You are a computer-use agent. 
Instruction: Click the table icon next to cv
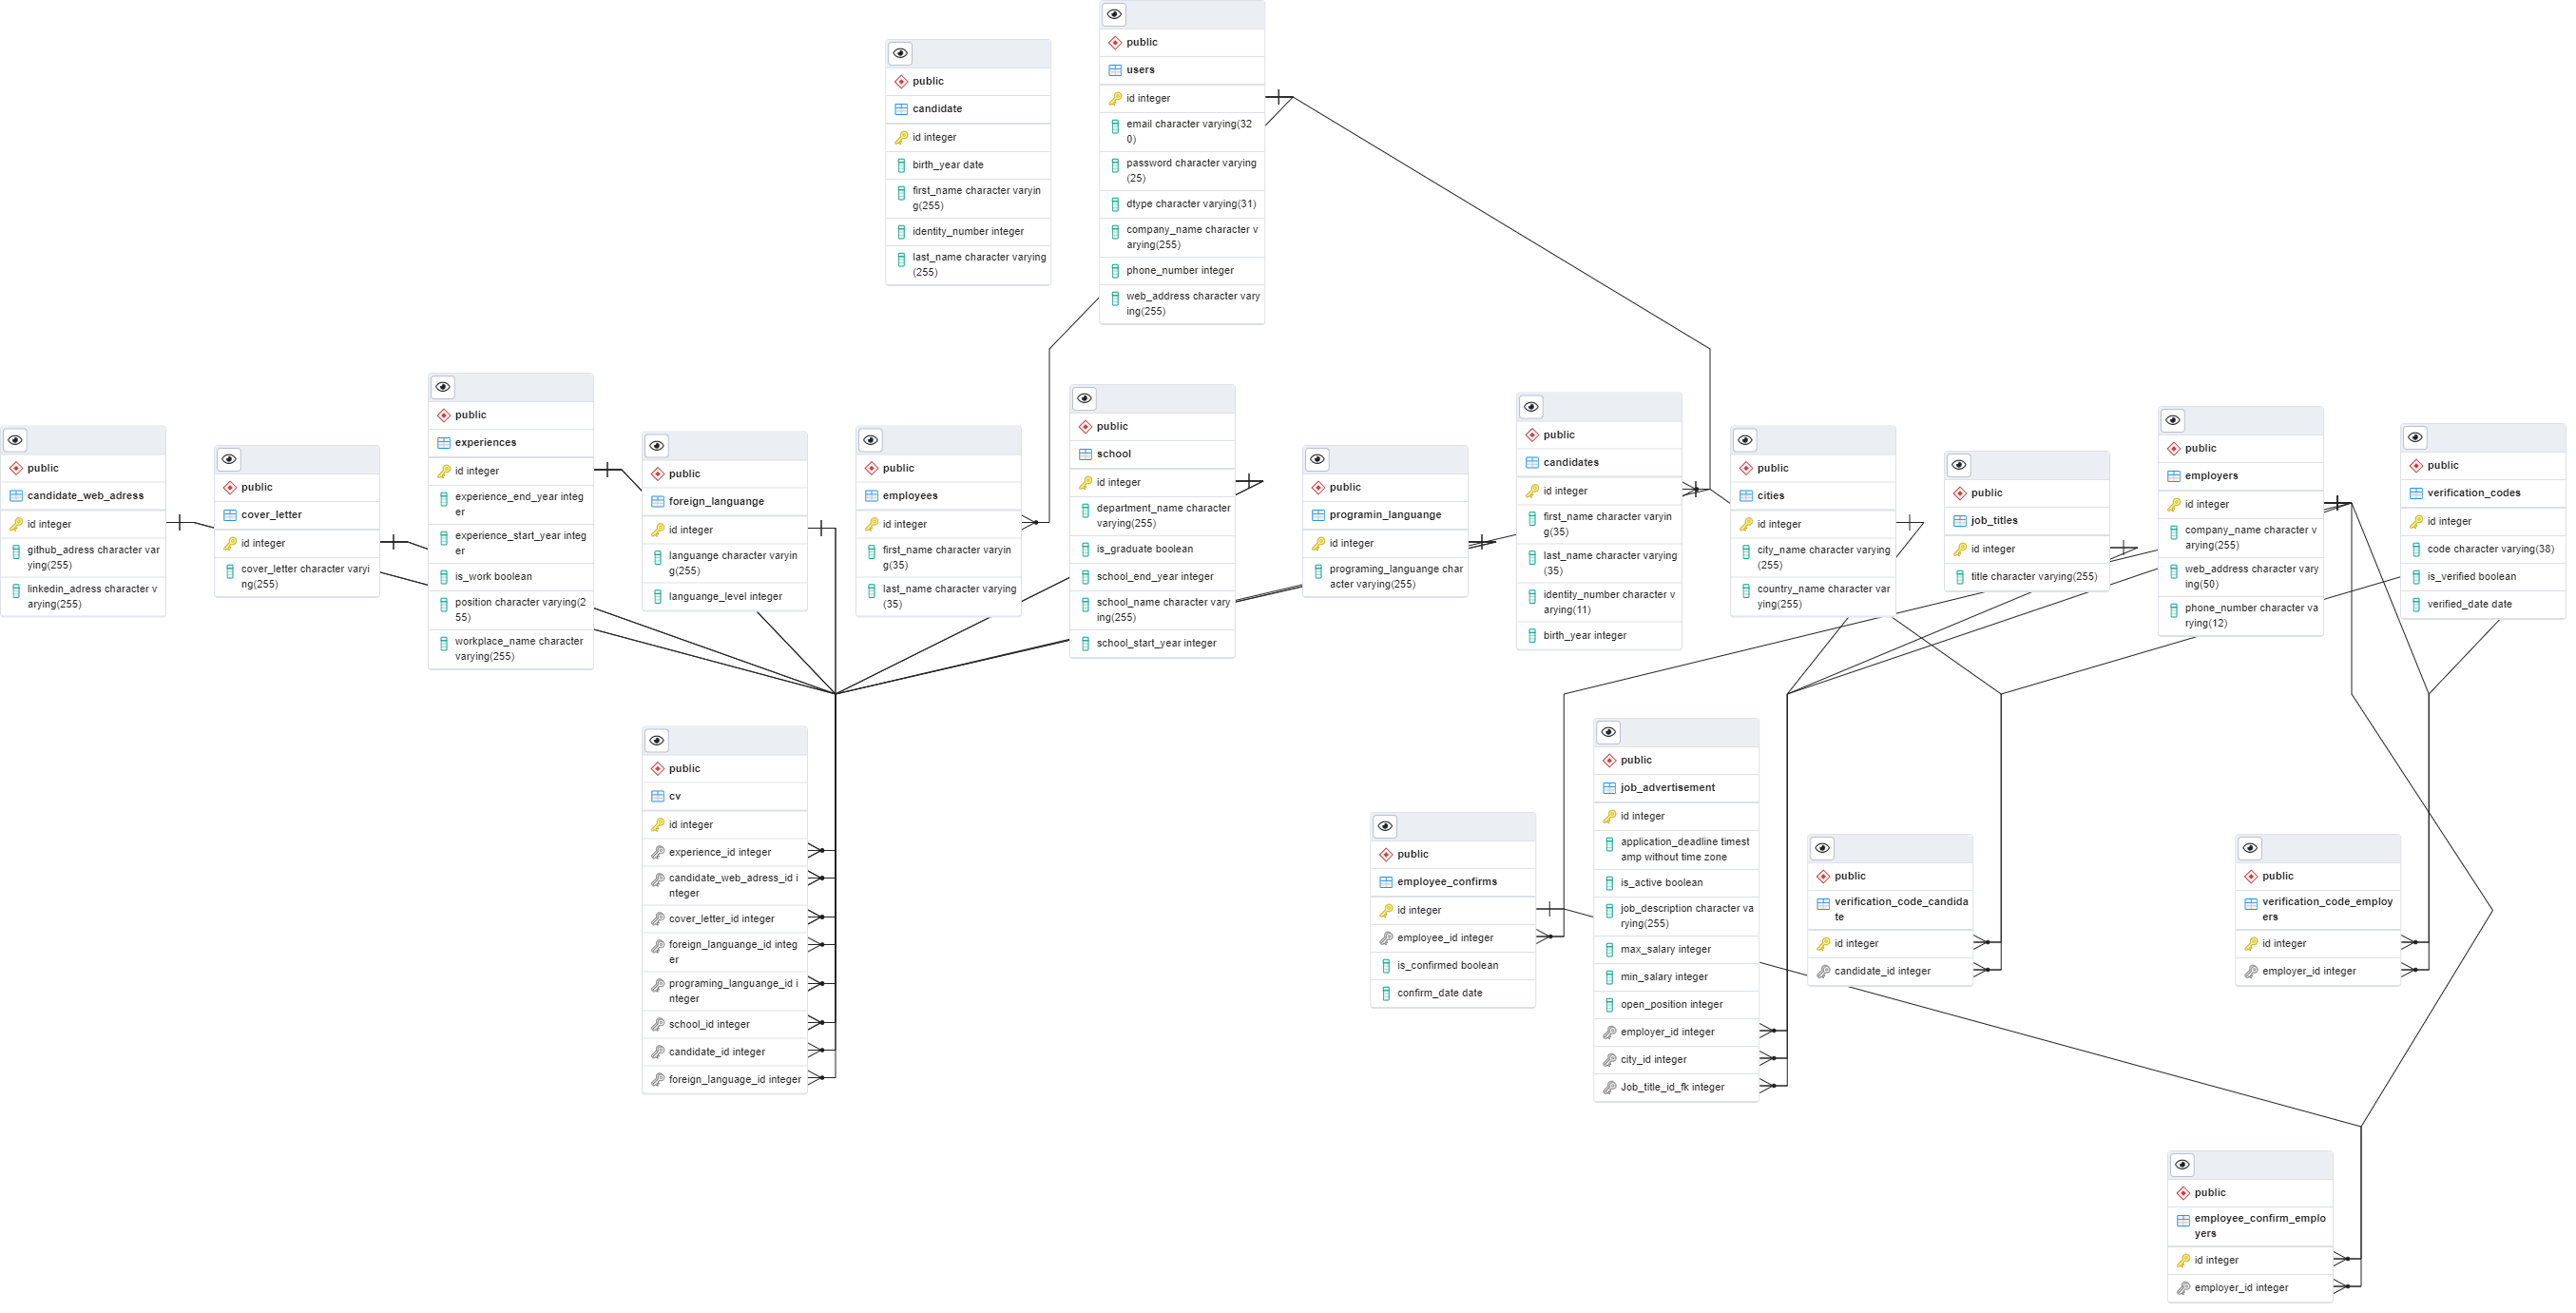pos(658,795)
